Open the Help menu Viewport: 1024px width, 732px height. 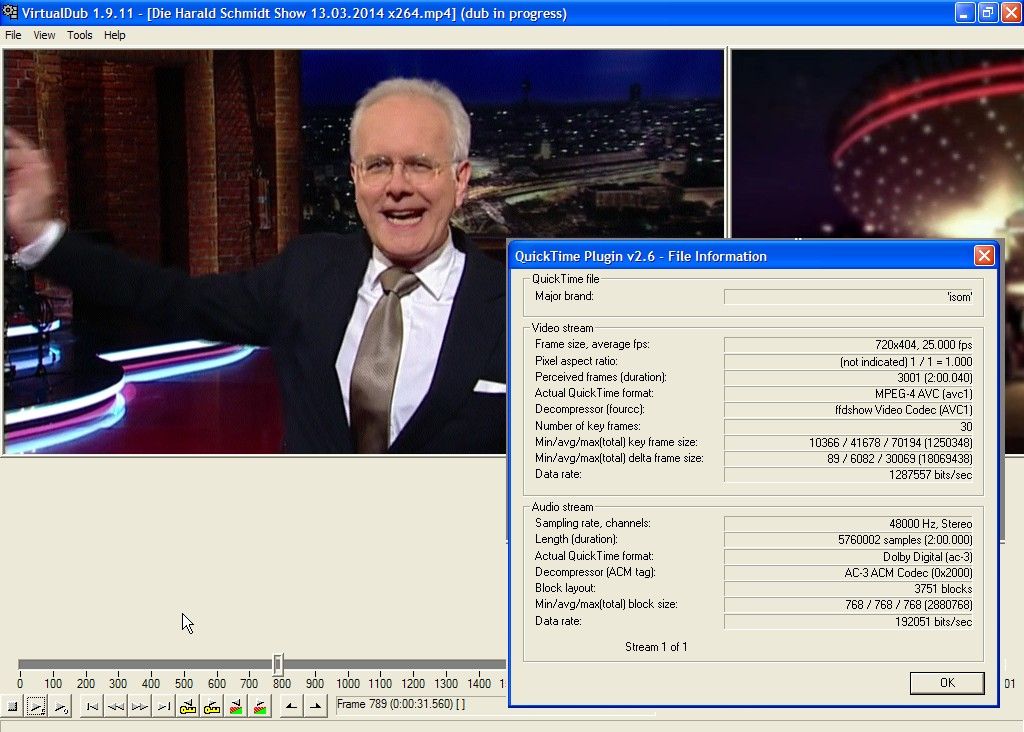click(x=115, y=35)
